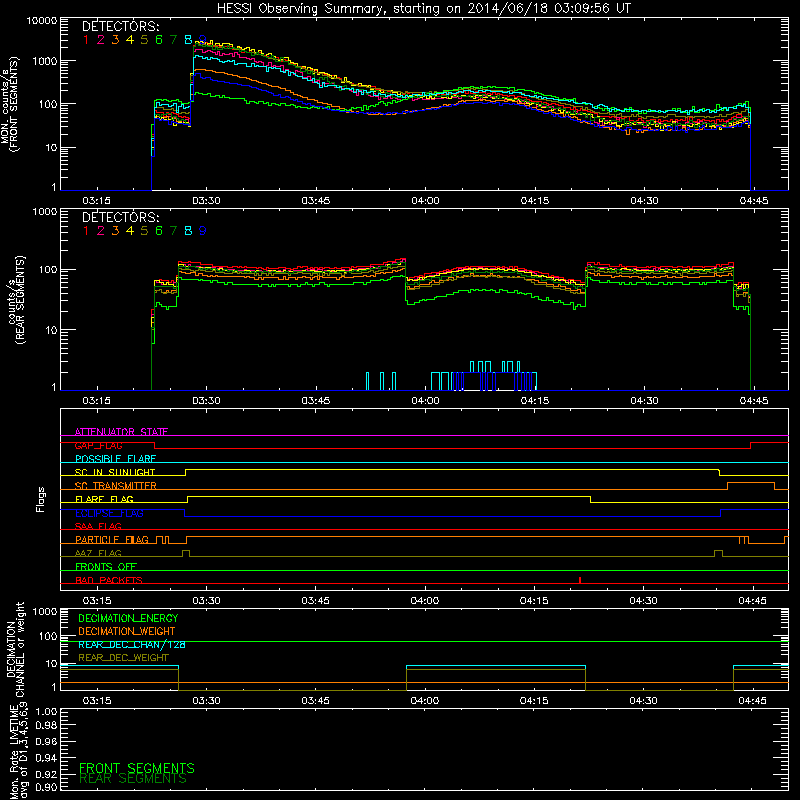Select yellow detector 4 in the front segments legend
The width and height of the screenshot is (800, 800).
130,40
